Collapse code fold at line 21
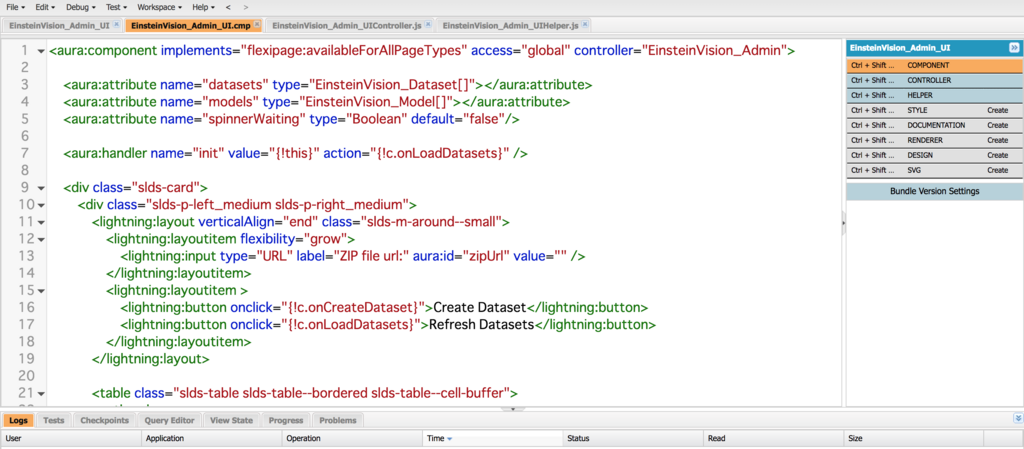1024x449 pixels. (x=40, y=394)
